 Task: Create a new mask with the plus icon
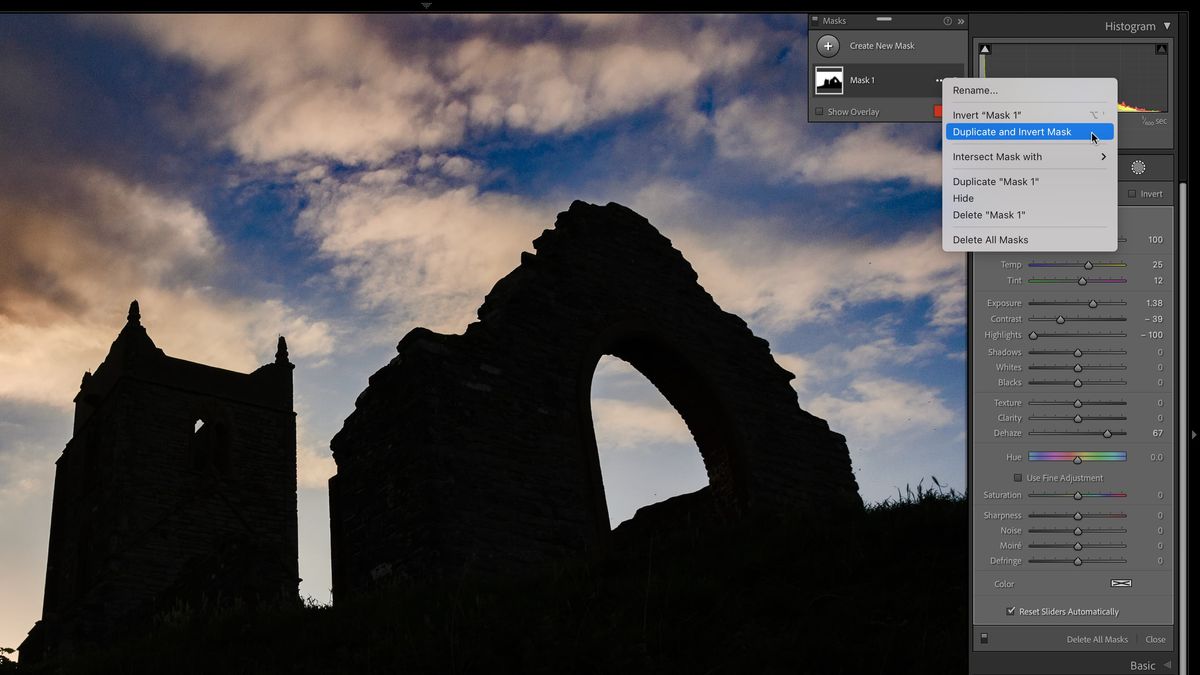(x=828, y=46)
